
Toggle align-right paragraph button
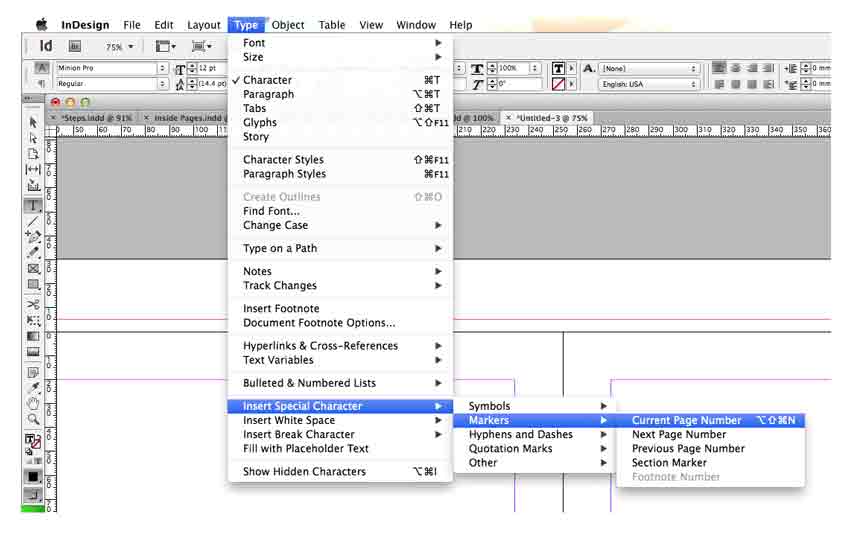pos(752,68)
